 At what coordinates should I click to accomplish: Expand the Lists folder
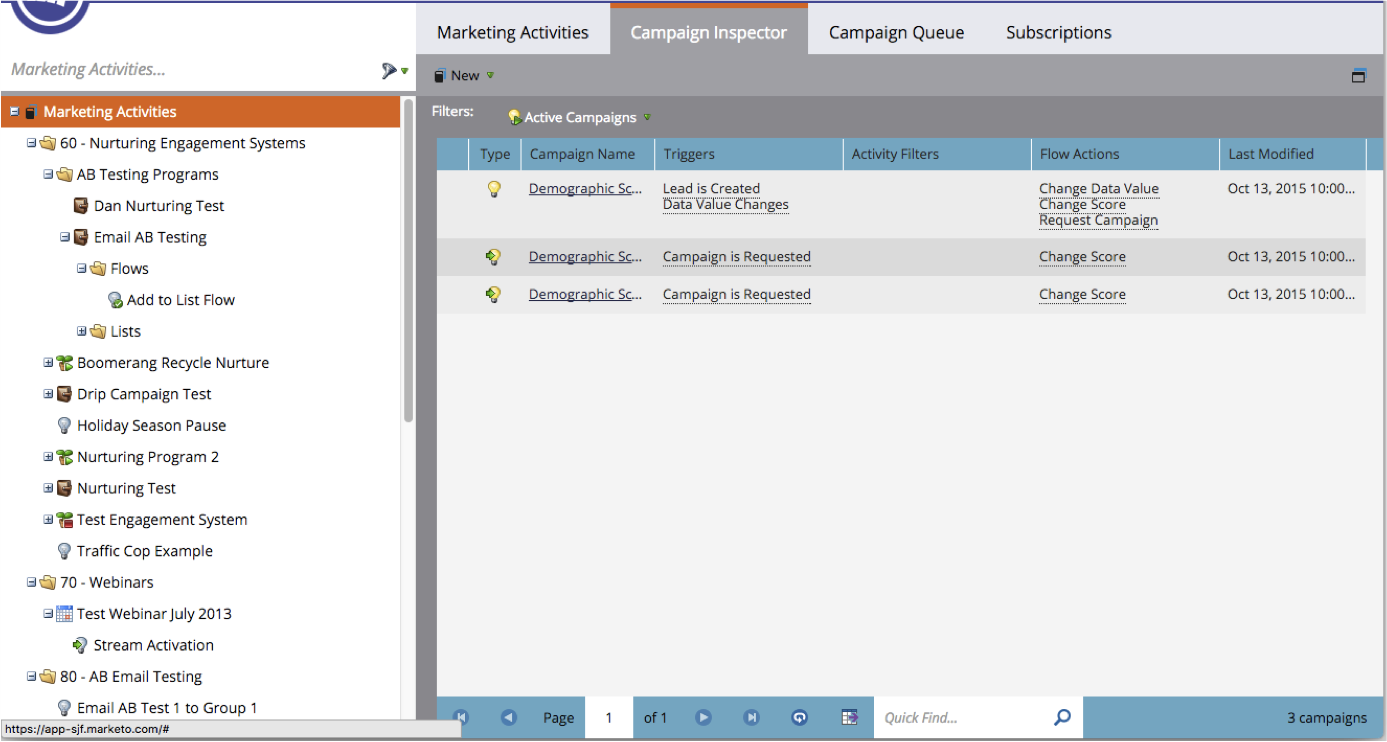(x=82, y=331)
